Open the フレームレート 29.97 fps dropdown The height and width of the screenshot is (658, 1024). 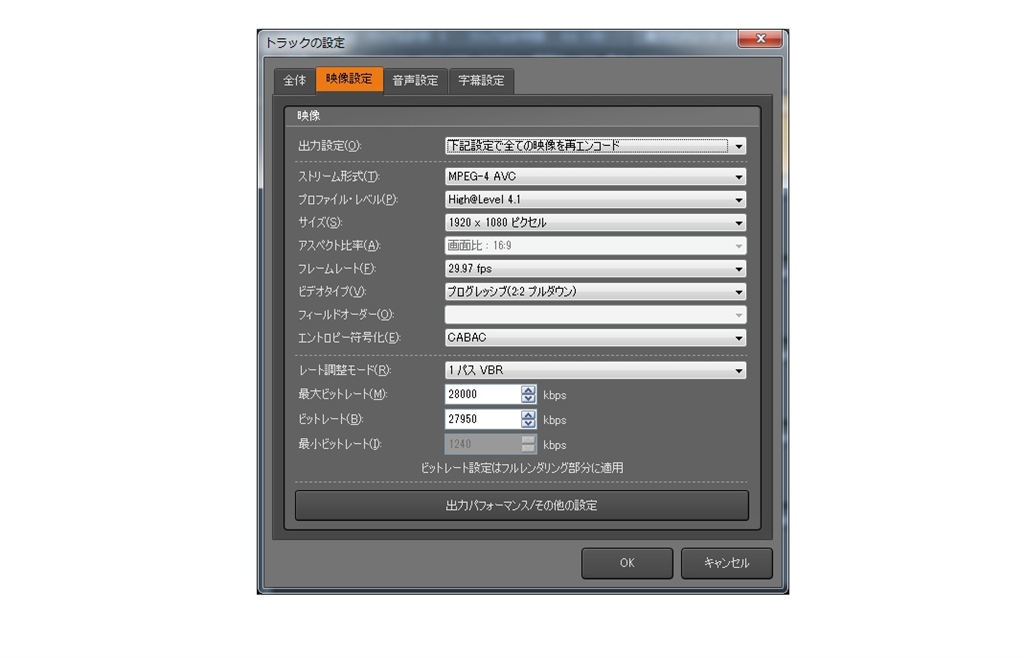[x=595, y=268]
